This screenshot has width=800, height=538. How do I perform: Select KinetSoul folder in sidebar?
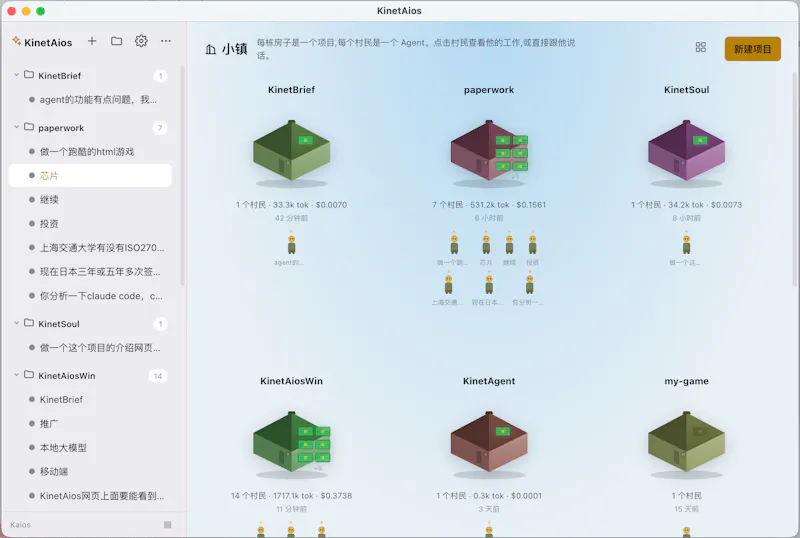coord(90,324)
